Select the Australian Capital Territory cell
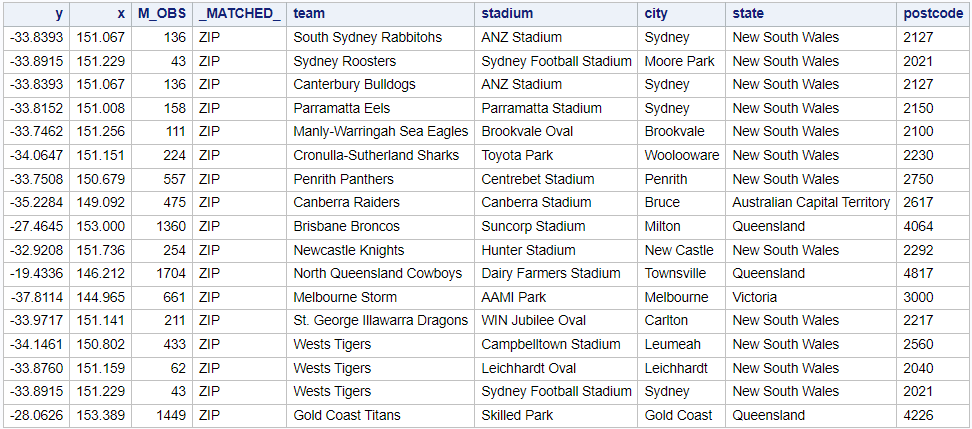 tap(811, 203)
